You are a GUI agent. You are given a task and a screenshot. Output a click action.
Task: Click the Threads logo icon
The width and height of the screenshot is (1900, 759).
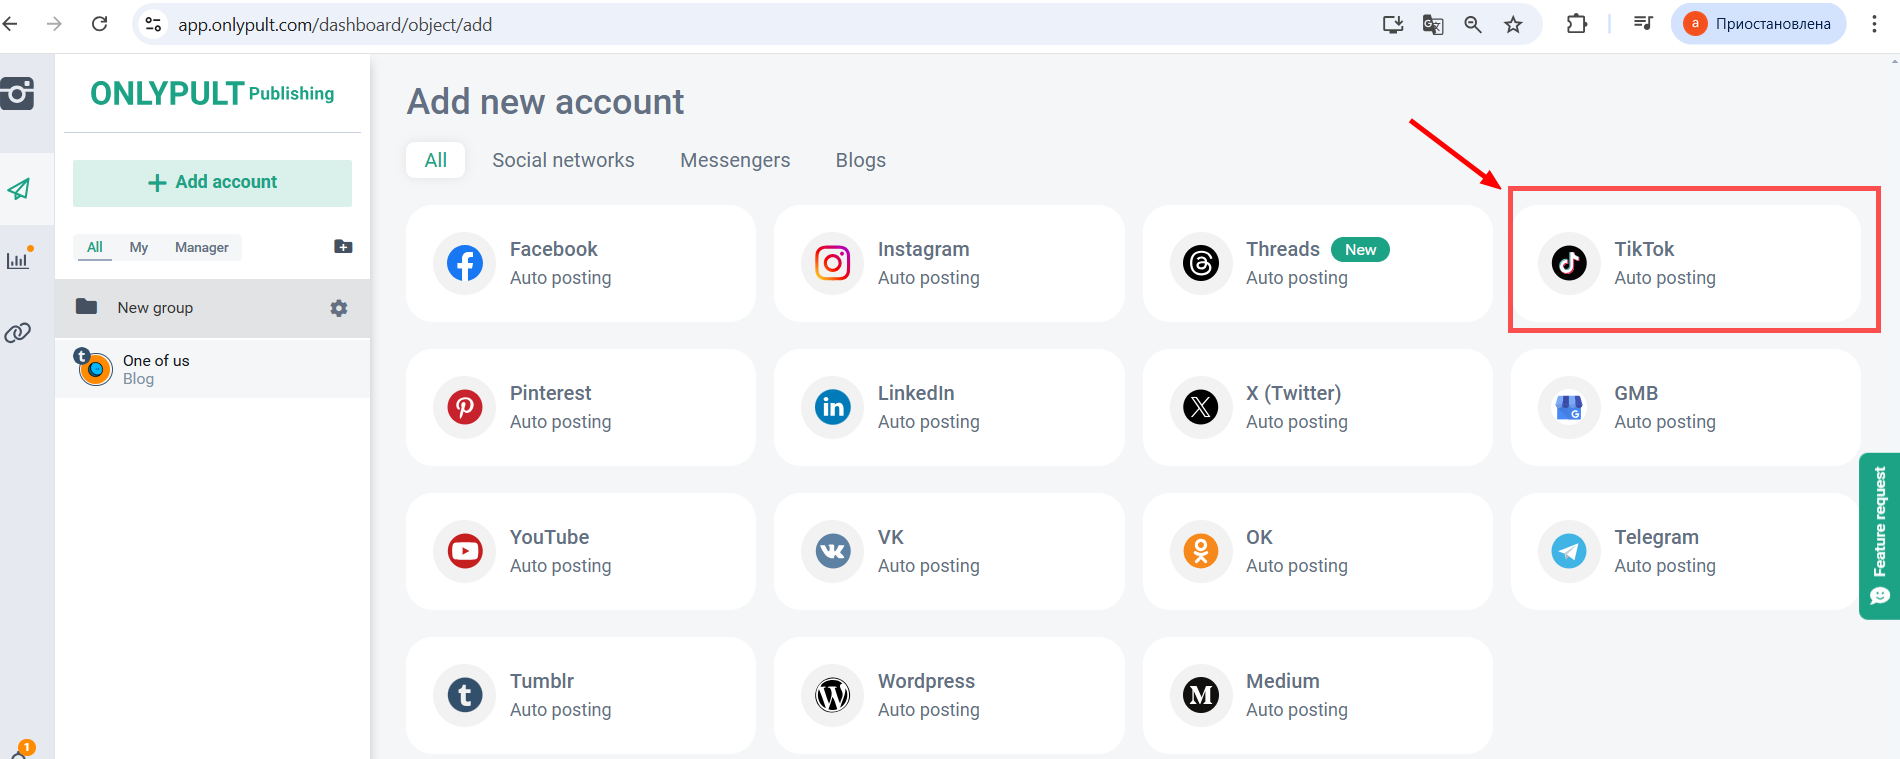[1200, 263]
